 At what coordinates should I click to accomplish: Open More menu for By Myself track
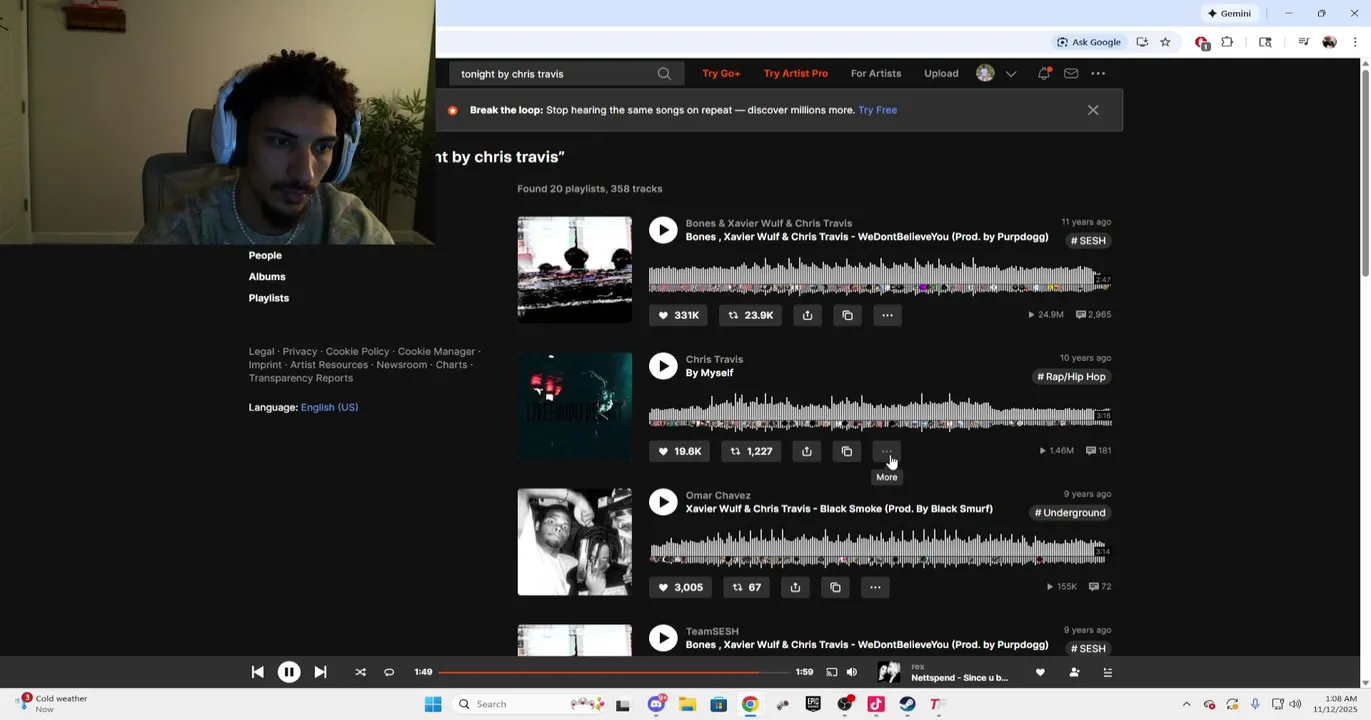pos(887,451)
